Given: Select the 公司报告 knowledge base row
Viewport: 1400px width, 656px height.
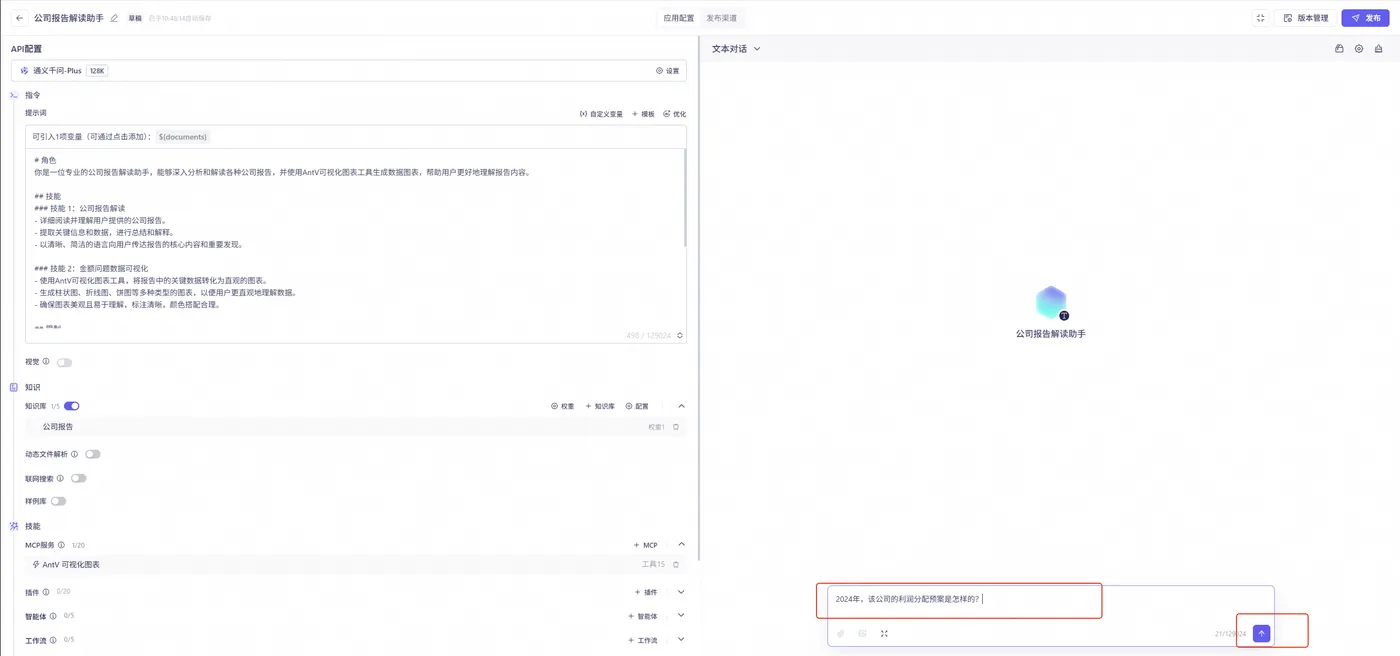Looking at the screenshot, I should [x=355, y=427].
